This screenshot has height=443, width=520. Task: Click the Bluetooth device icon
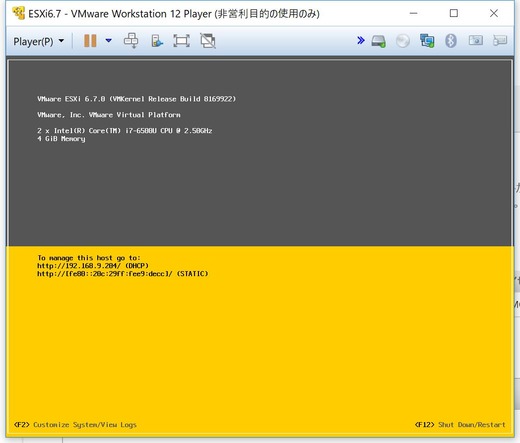pos(451,41)
